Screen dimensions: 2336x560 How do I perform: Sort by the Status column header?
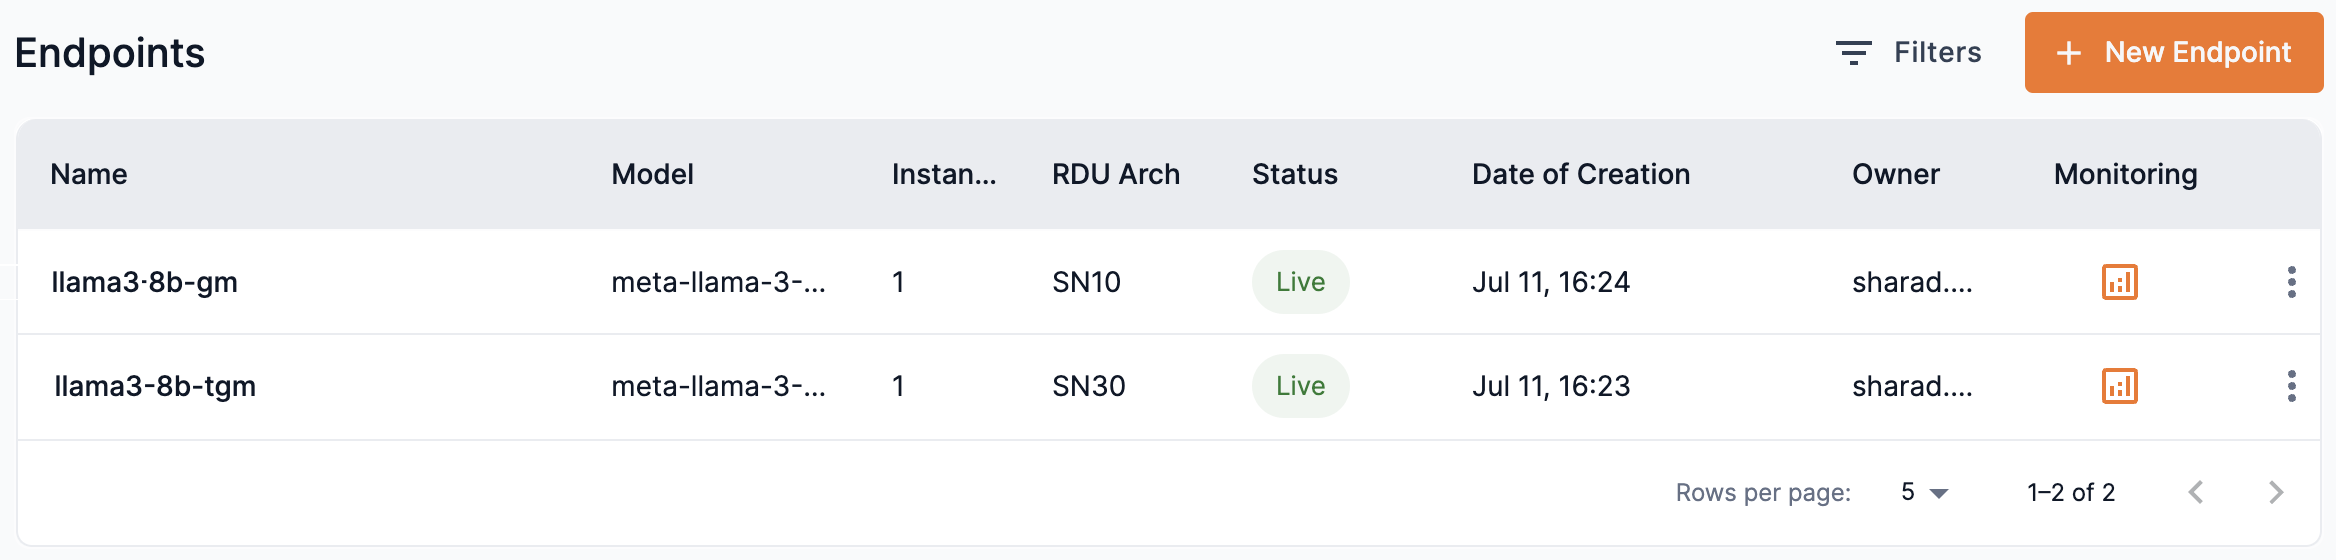(1294, 174)
